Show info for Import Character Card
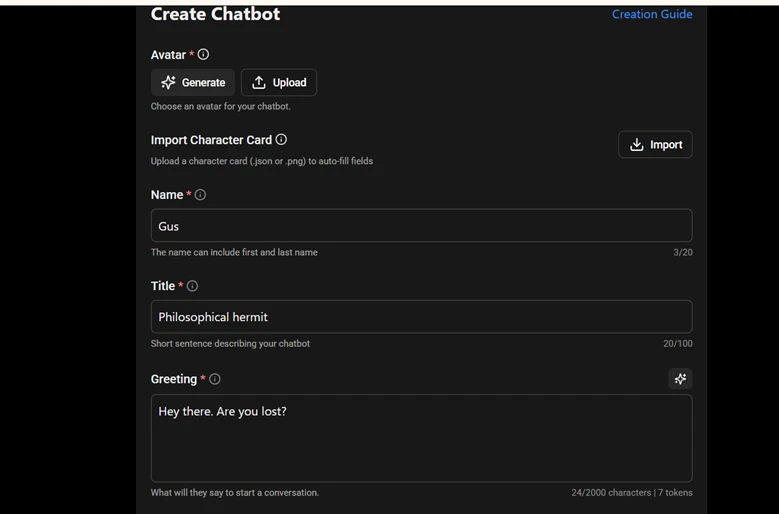The image size is (779, 514). click(281, 140)
